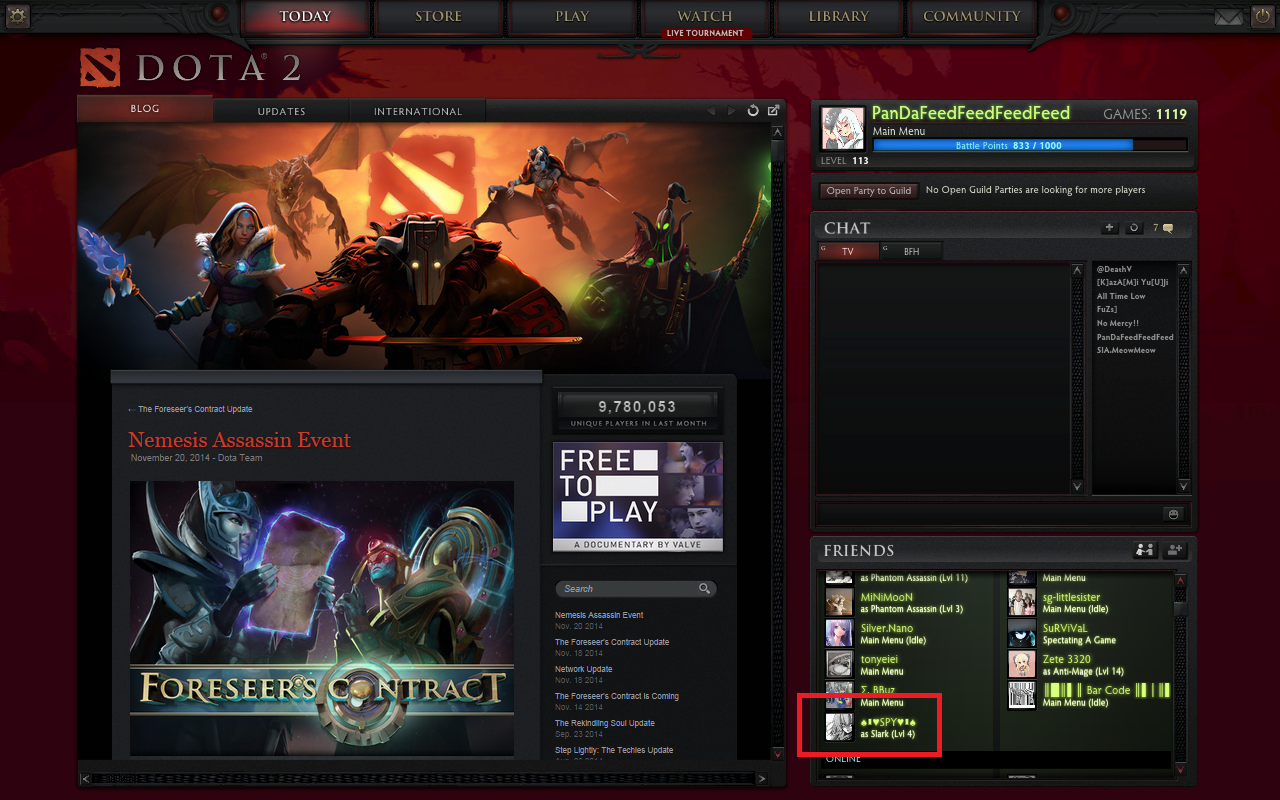Open The Foreseer's Contract Is Coming link
Image resolution: width=1280 pixels, height=800 pixels.
point(617,696)
